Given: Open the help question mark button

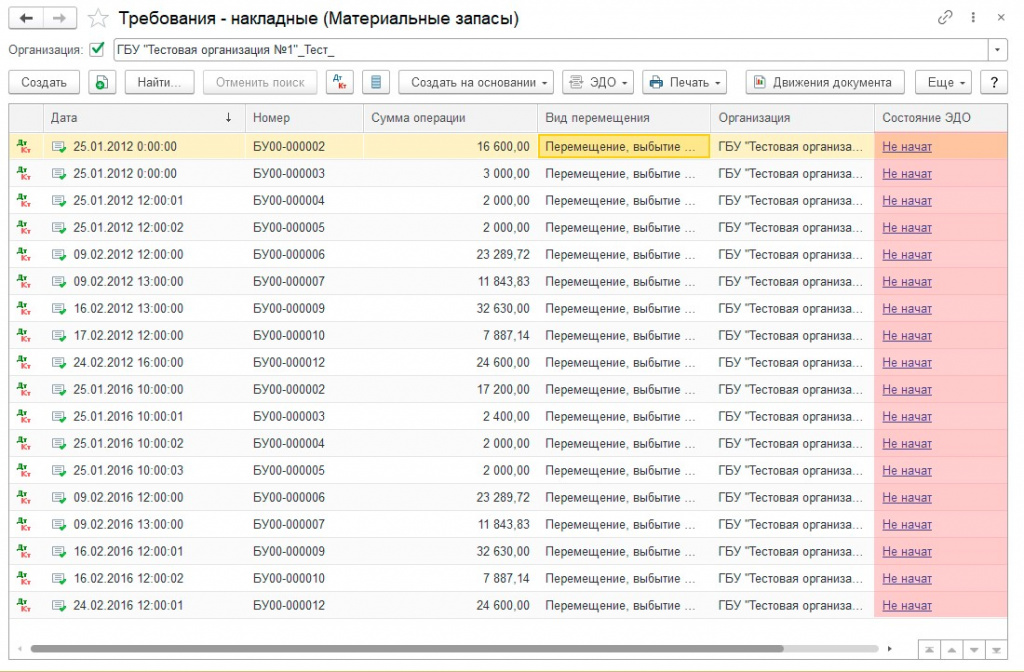Looking at the screenshot, I should point(993,82).
